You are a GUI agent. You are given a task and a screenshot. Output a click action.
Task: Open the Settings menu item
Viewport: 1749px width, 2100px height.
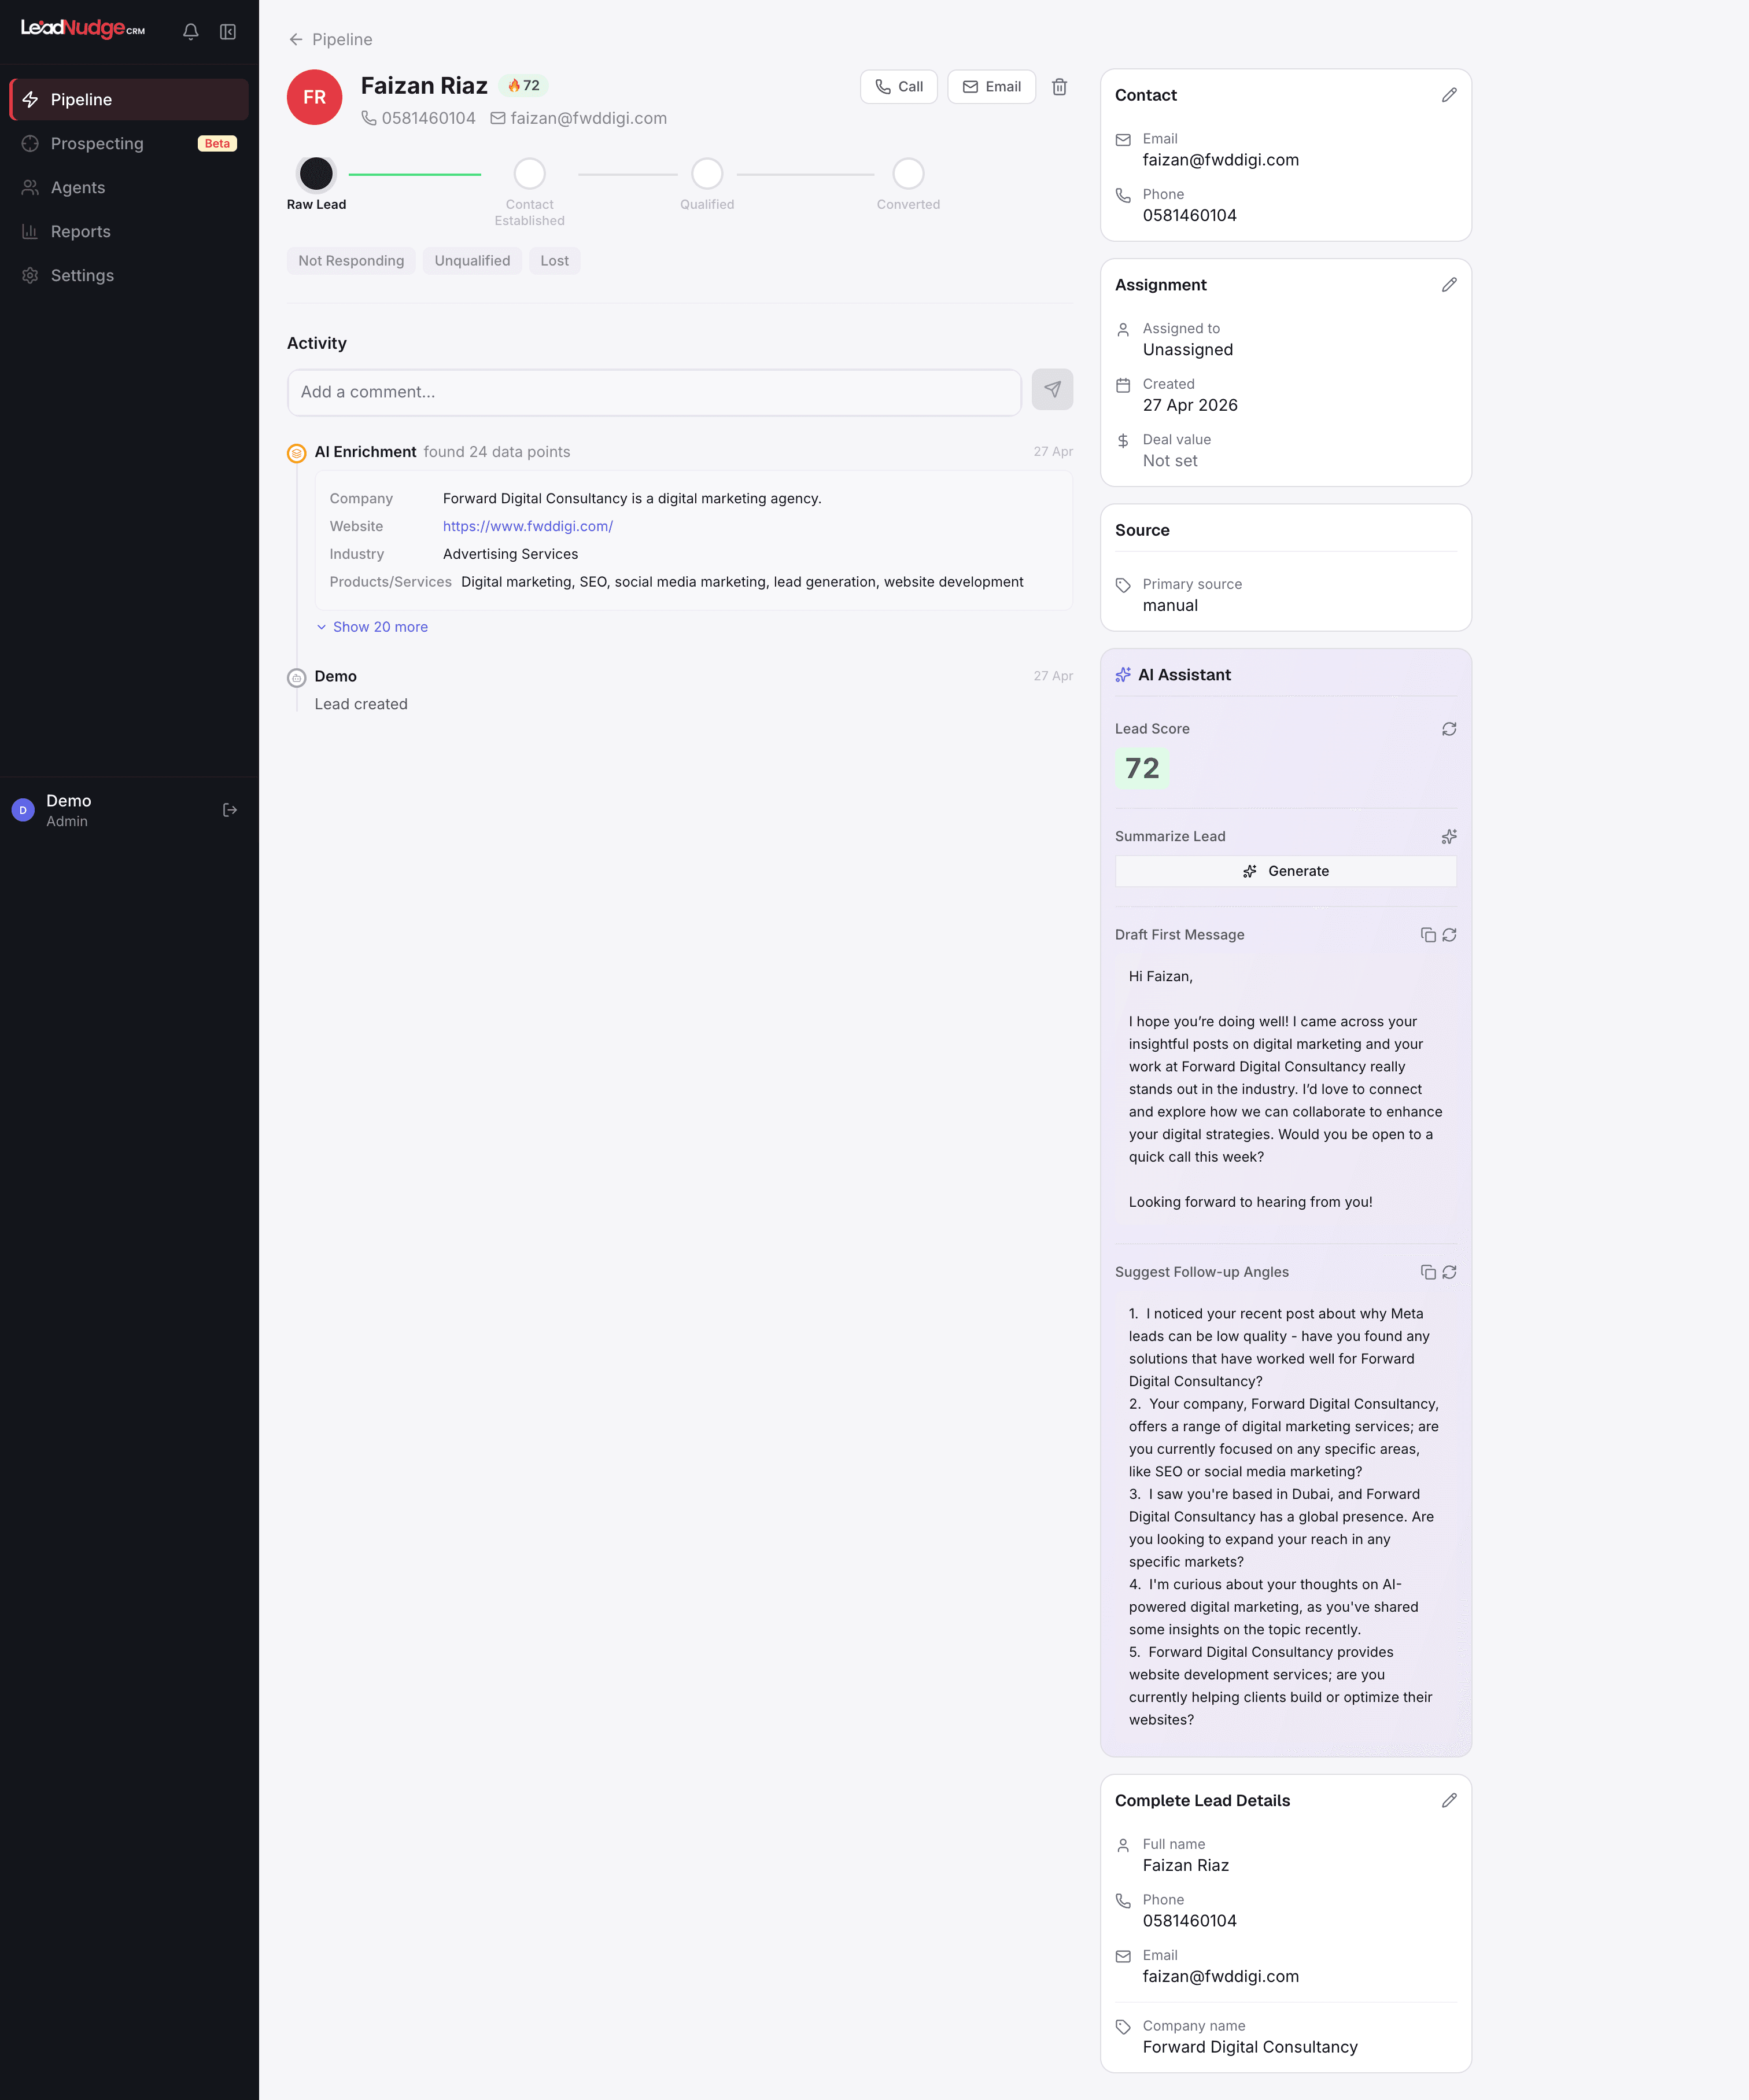click(129, 275)
